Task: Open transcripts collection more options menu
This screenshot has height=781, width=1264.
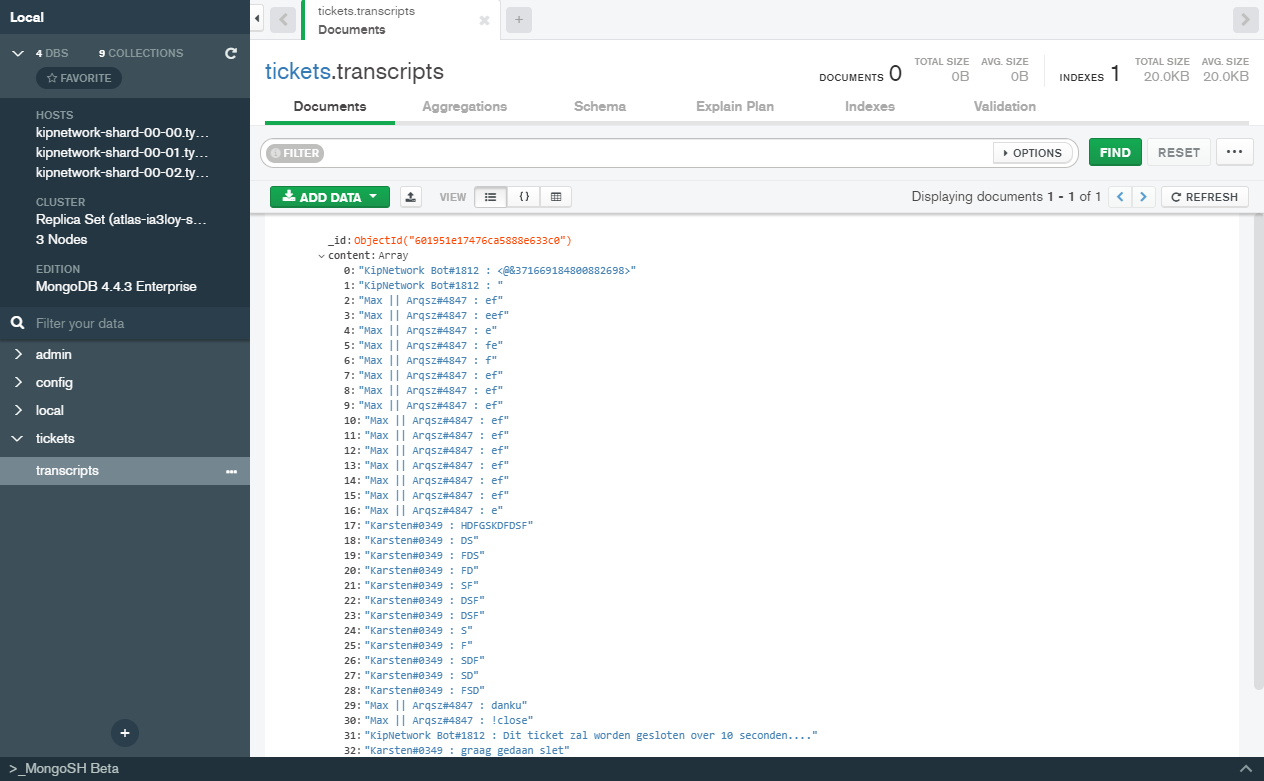Action: coord(231,471)
